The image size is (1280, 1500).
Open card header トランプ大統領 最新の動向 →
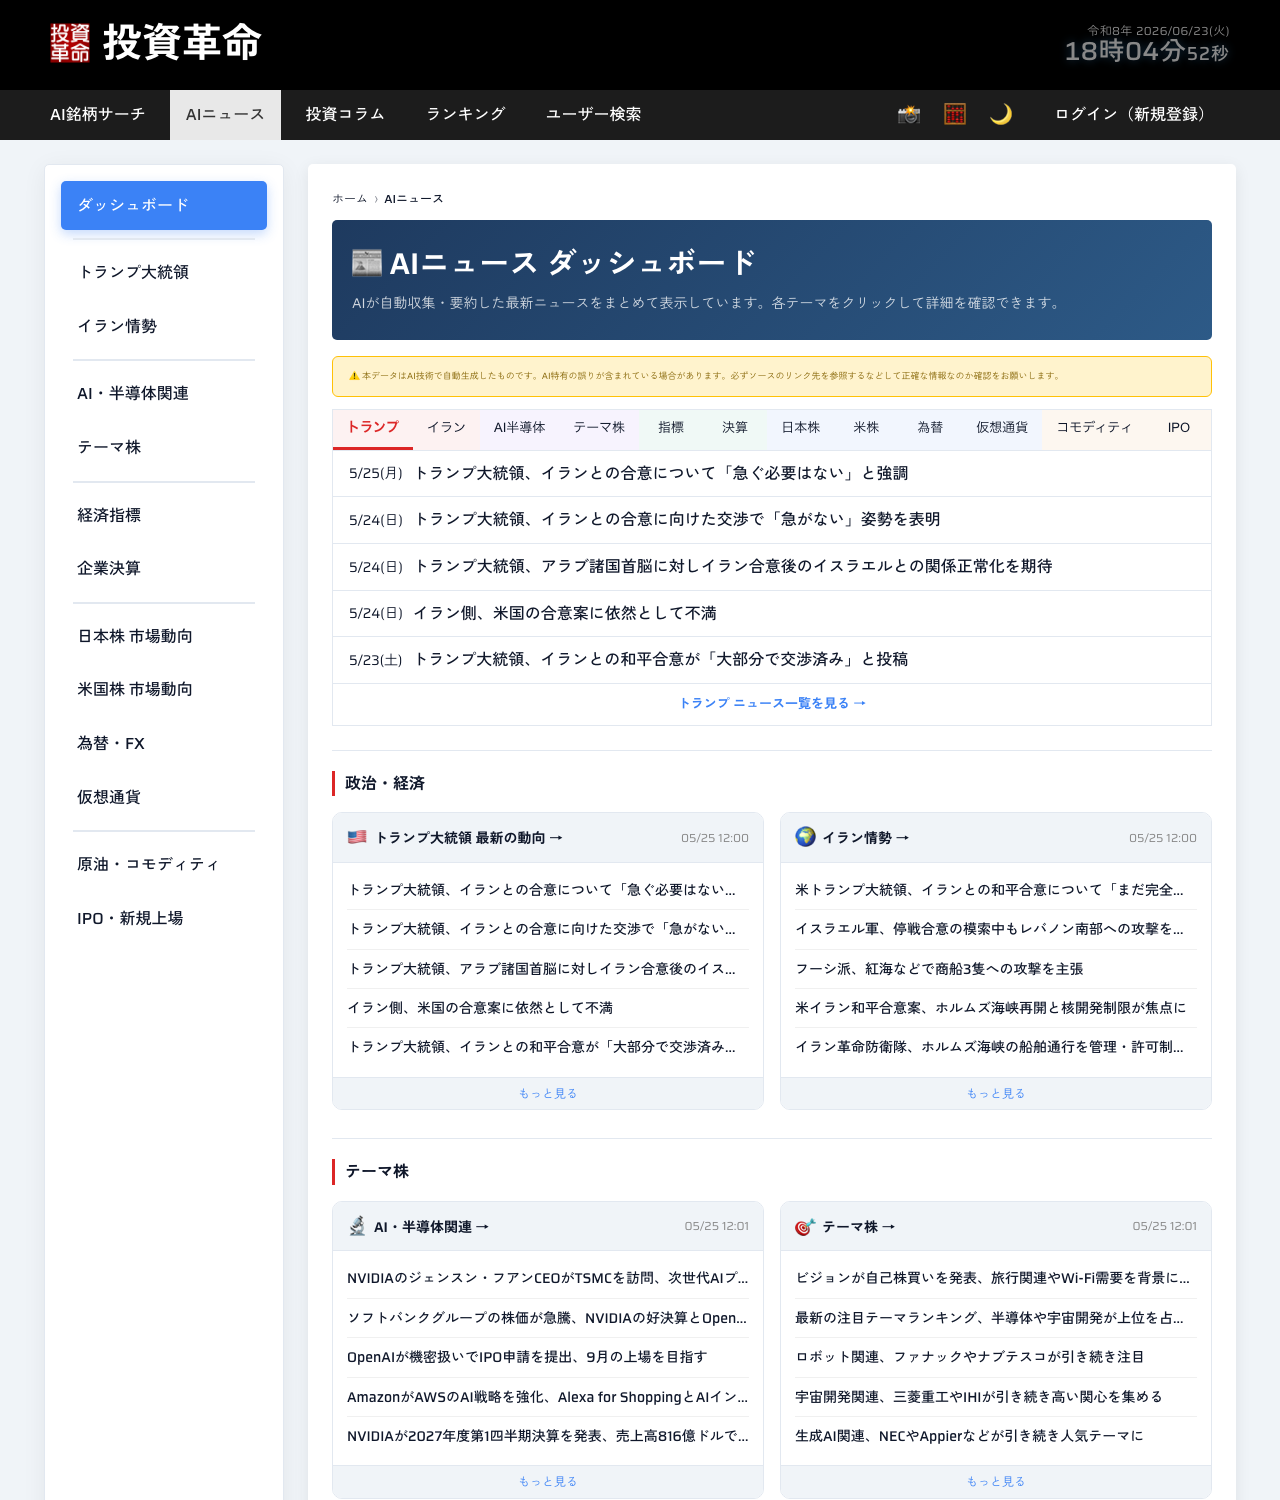coord(469,838)
